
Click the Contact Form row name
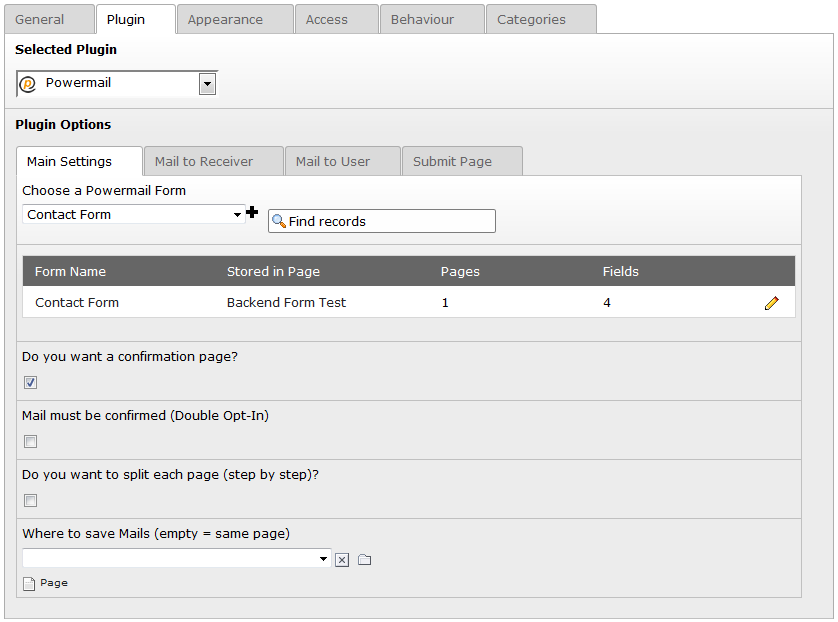[x=77, y=303]
